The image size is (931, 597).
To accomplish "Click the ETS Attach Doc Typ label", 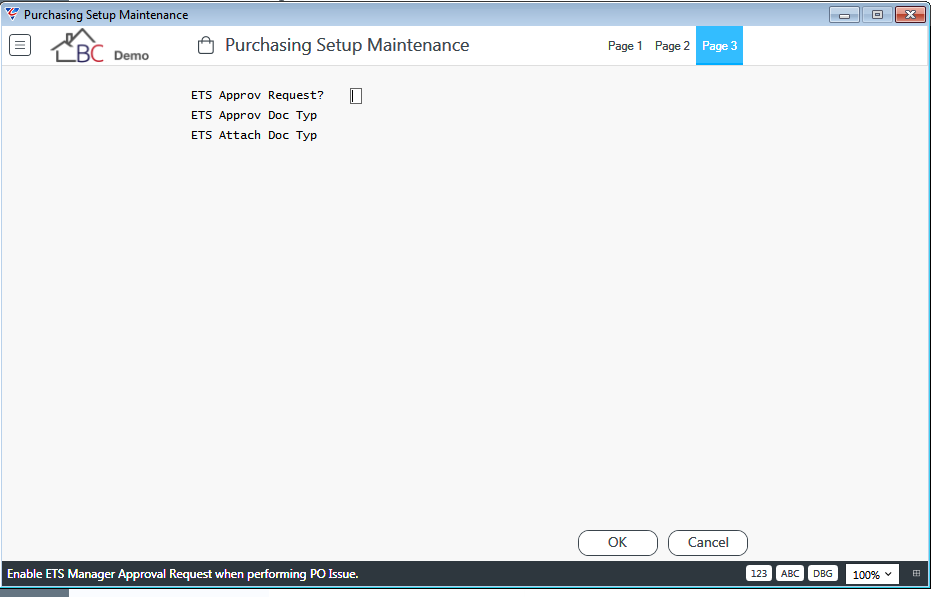I will pyautogui.click(x=254, y=135).
